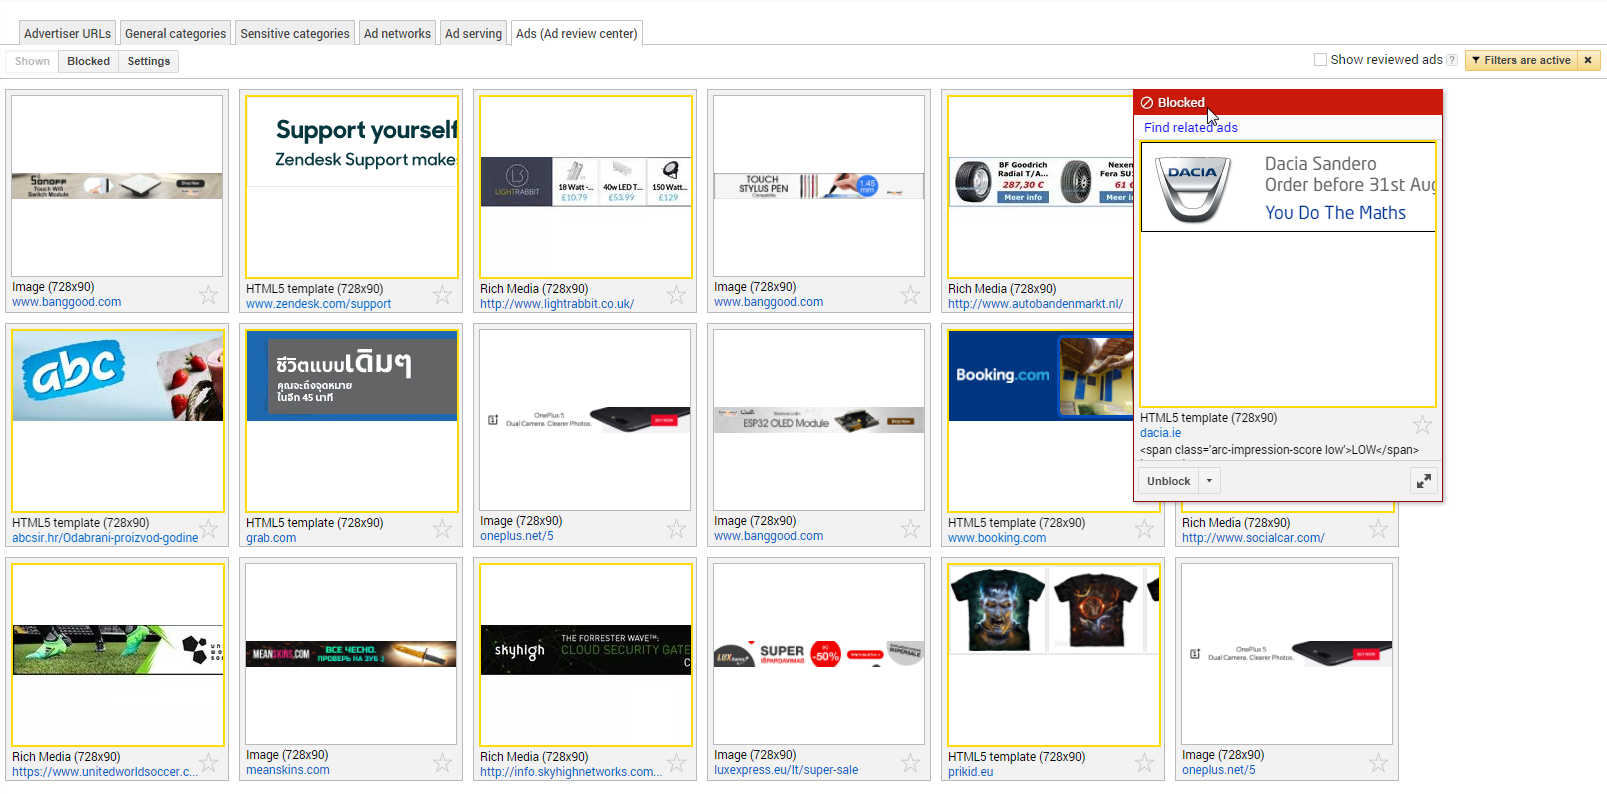Star the ESP32 OLED Module ad
The height and width of the screenshot is (794, 1607).
[910, 528]
